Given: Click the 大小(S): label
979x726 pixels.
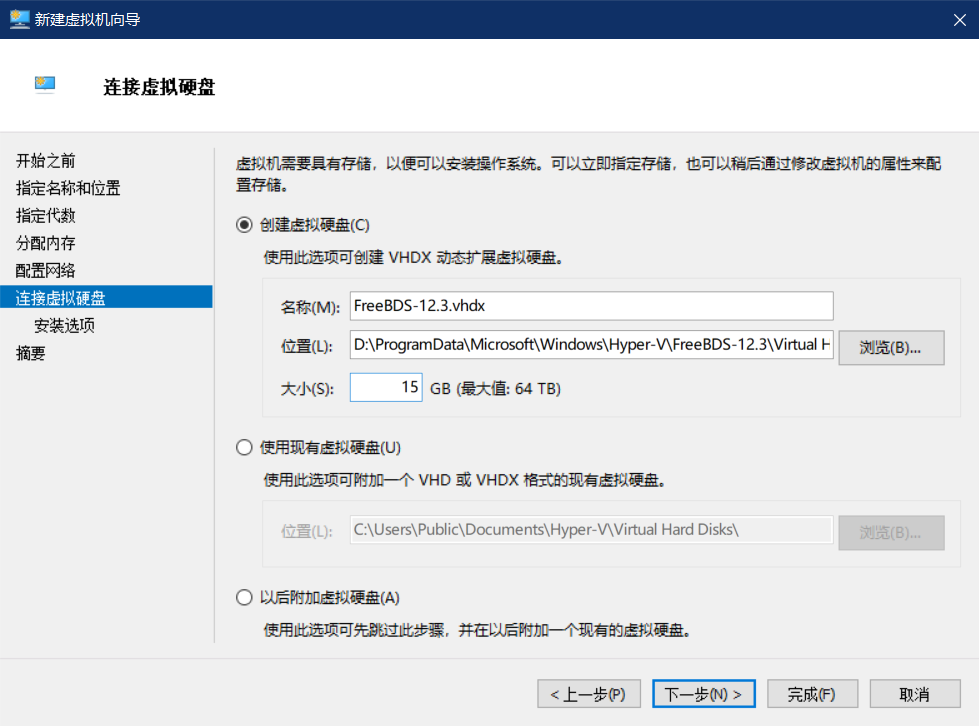Looking at the screenshot, I should click(307, 389).
